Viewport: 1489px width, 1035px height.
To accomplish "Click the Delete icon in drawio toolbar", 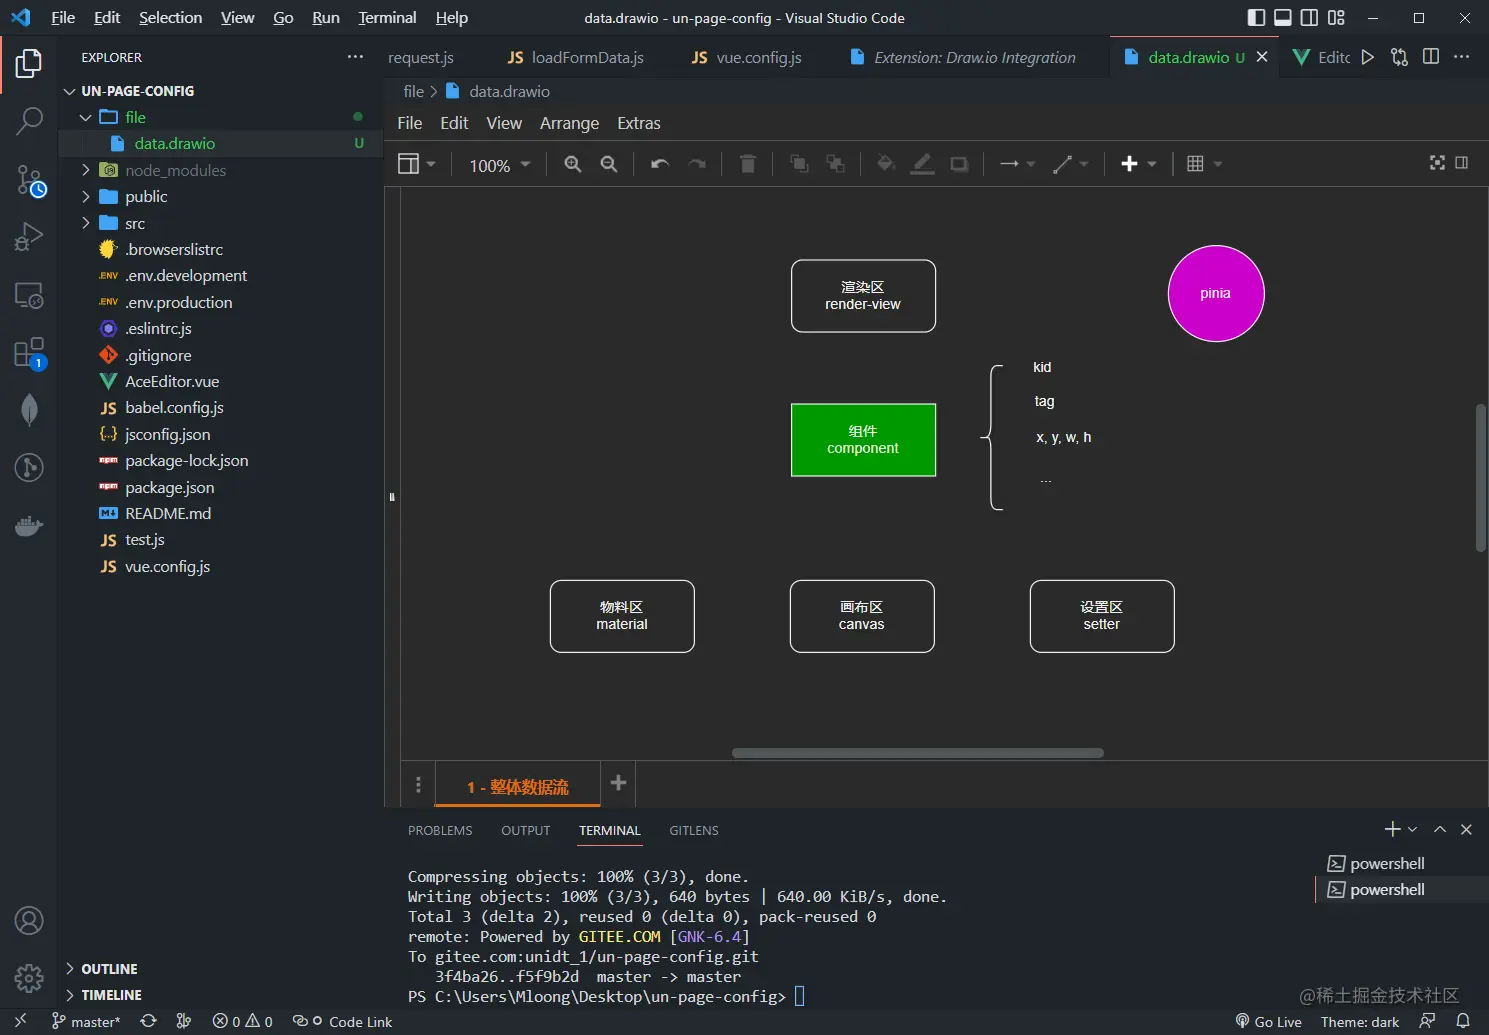I will coord(747,164).
